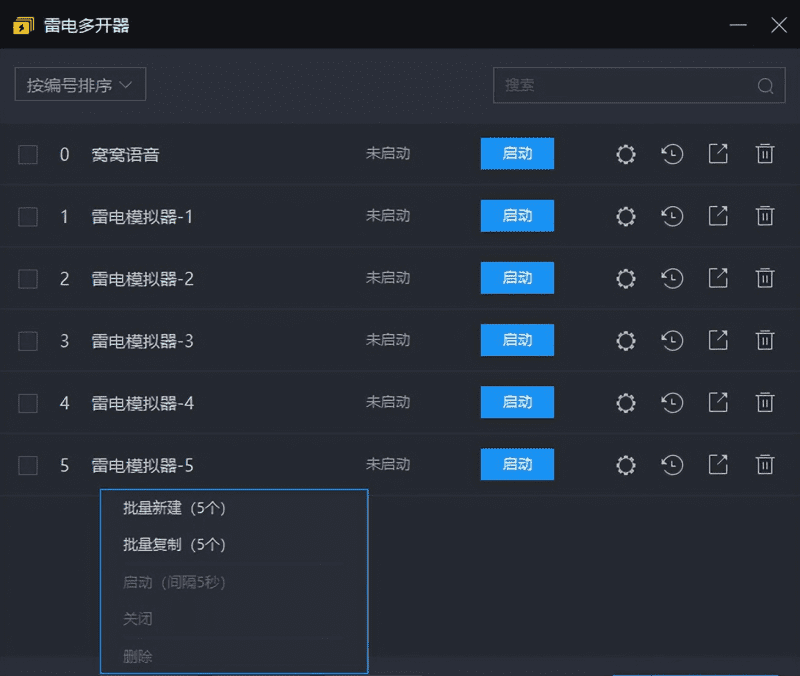Open the 按编号排序 sorting dropdown
Screen dimensions: 800x676
click(79, 84)
